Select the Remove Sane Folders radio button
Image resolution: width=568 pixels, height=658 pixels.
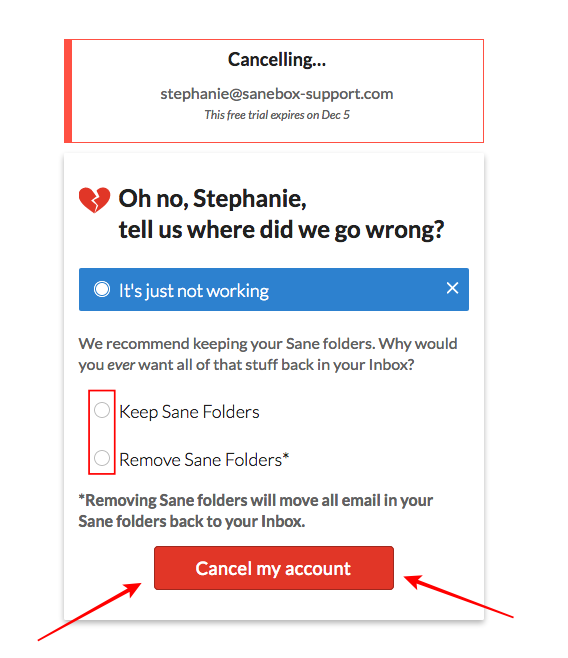coord(102,458)
